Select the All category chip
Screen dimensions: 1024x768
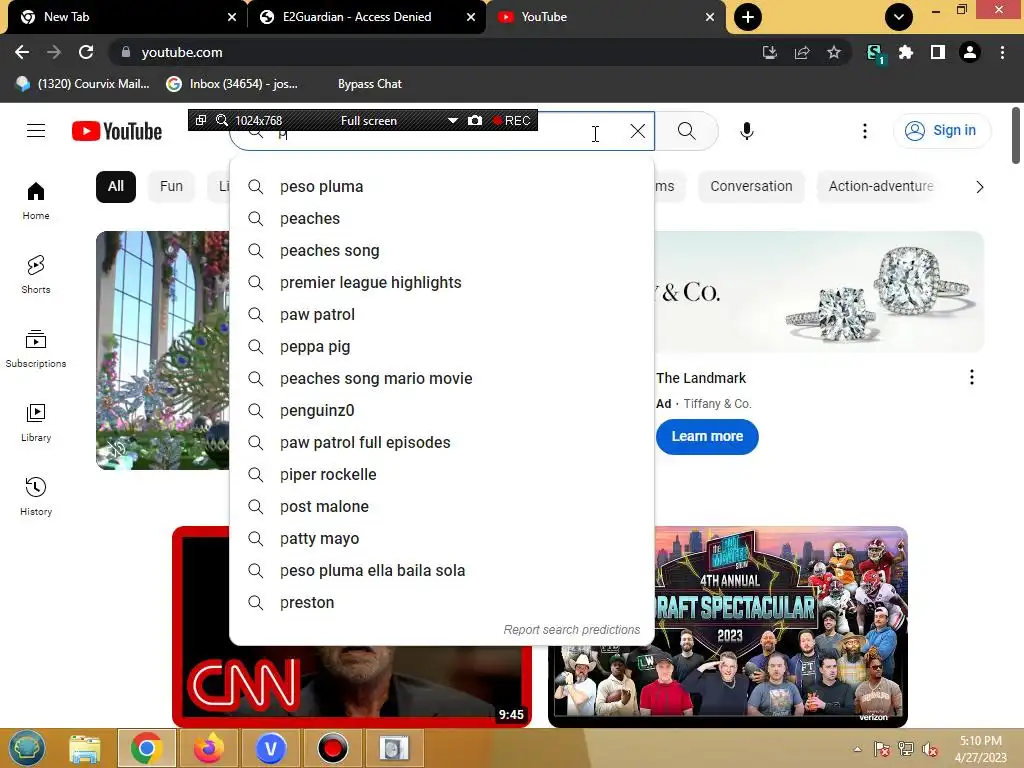tap(116, 186)
